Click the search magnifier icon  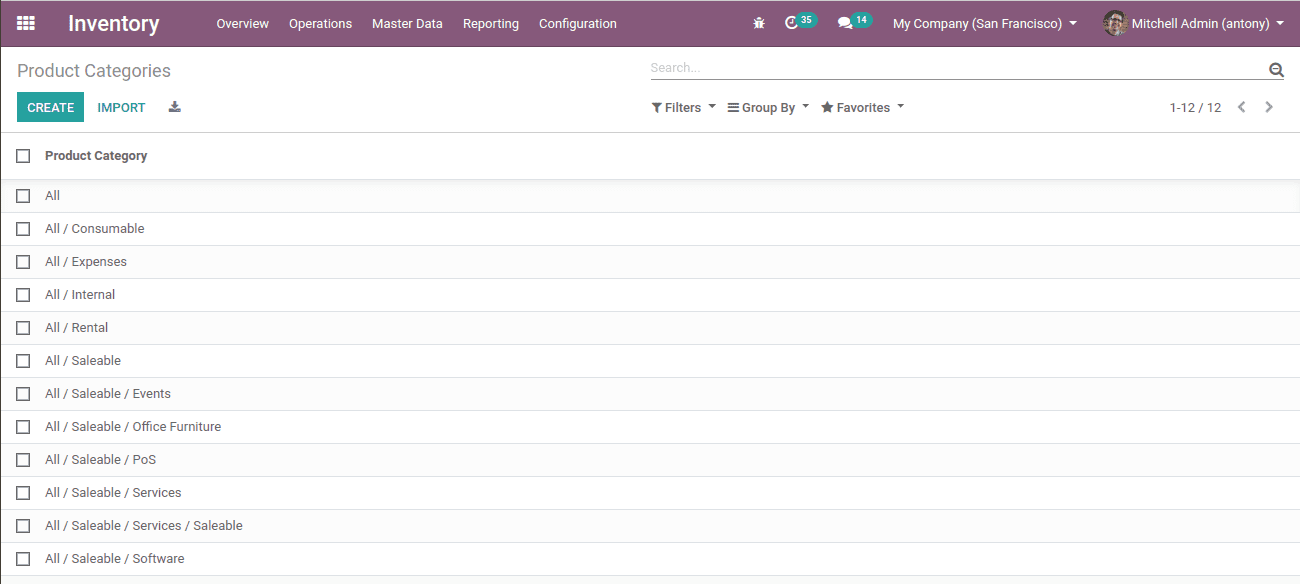(x=1276, y=69)
